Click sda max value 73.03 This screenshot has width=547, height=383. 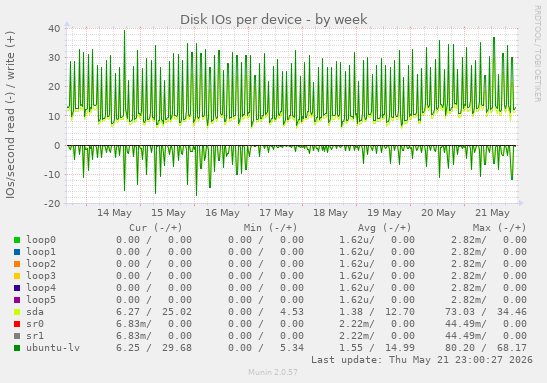click(460, 312)
